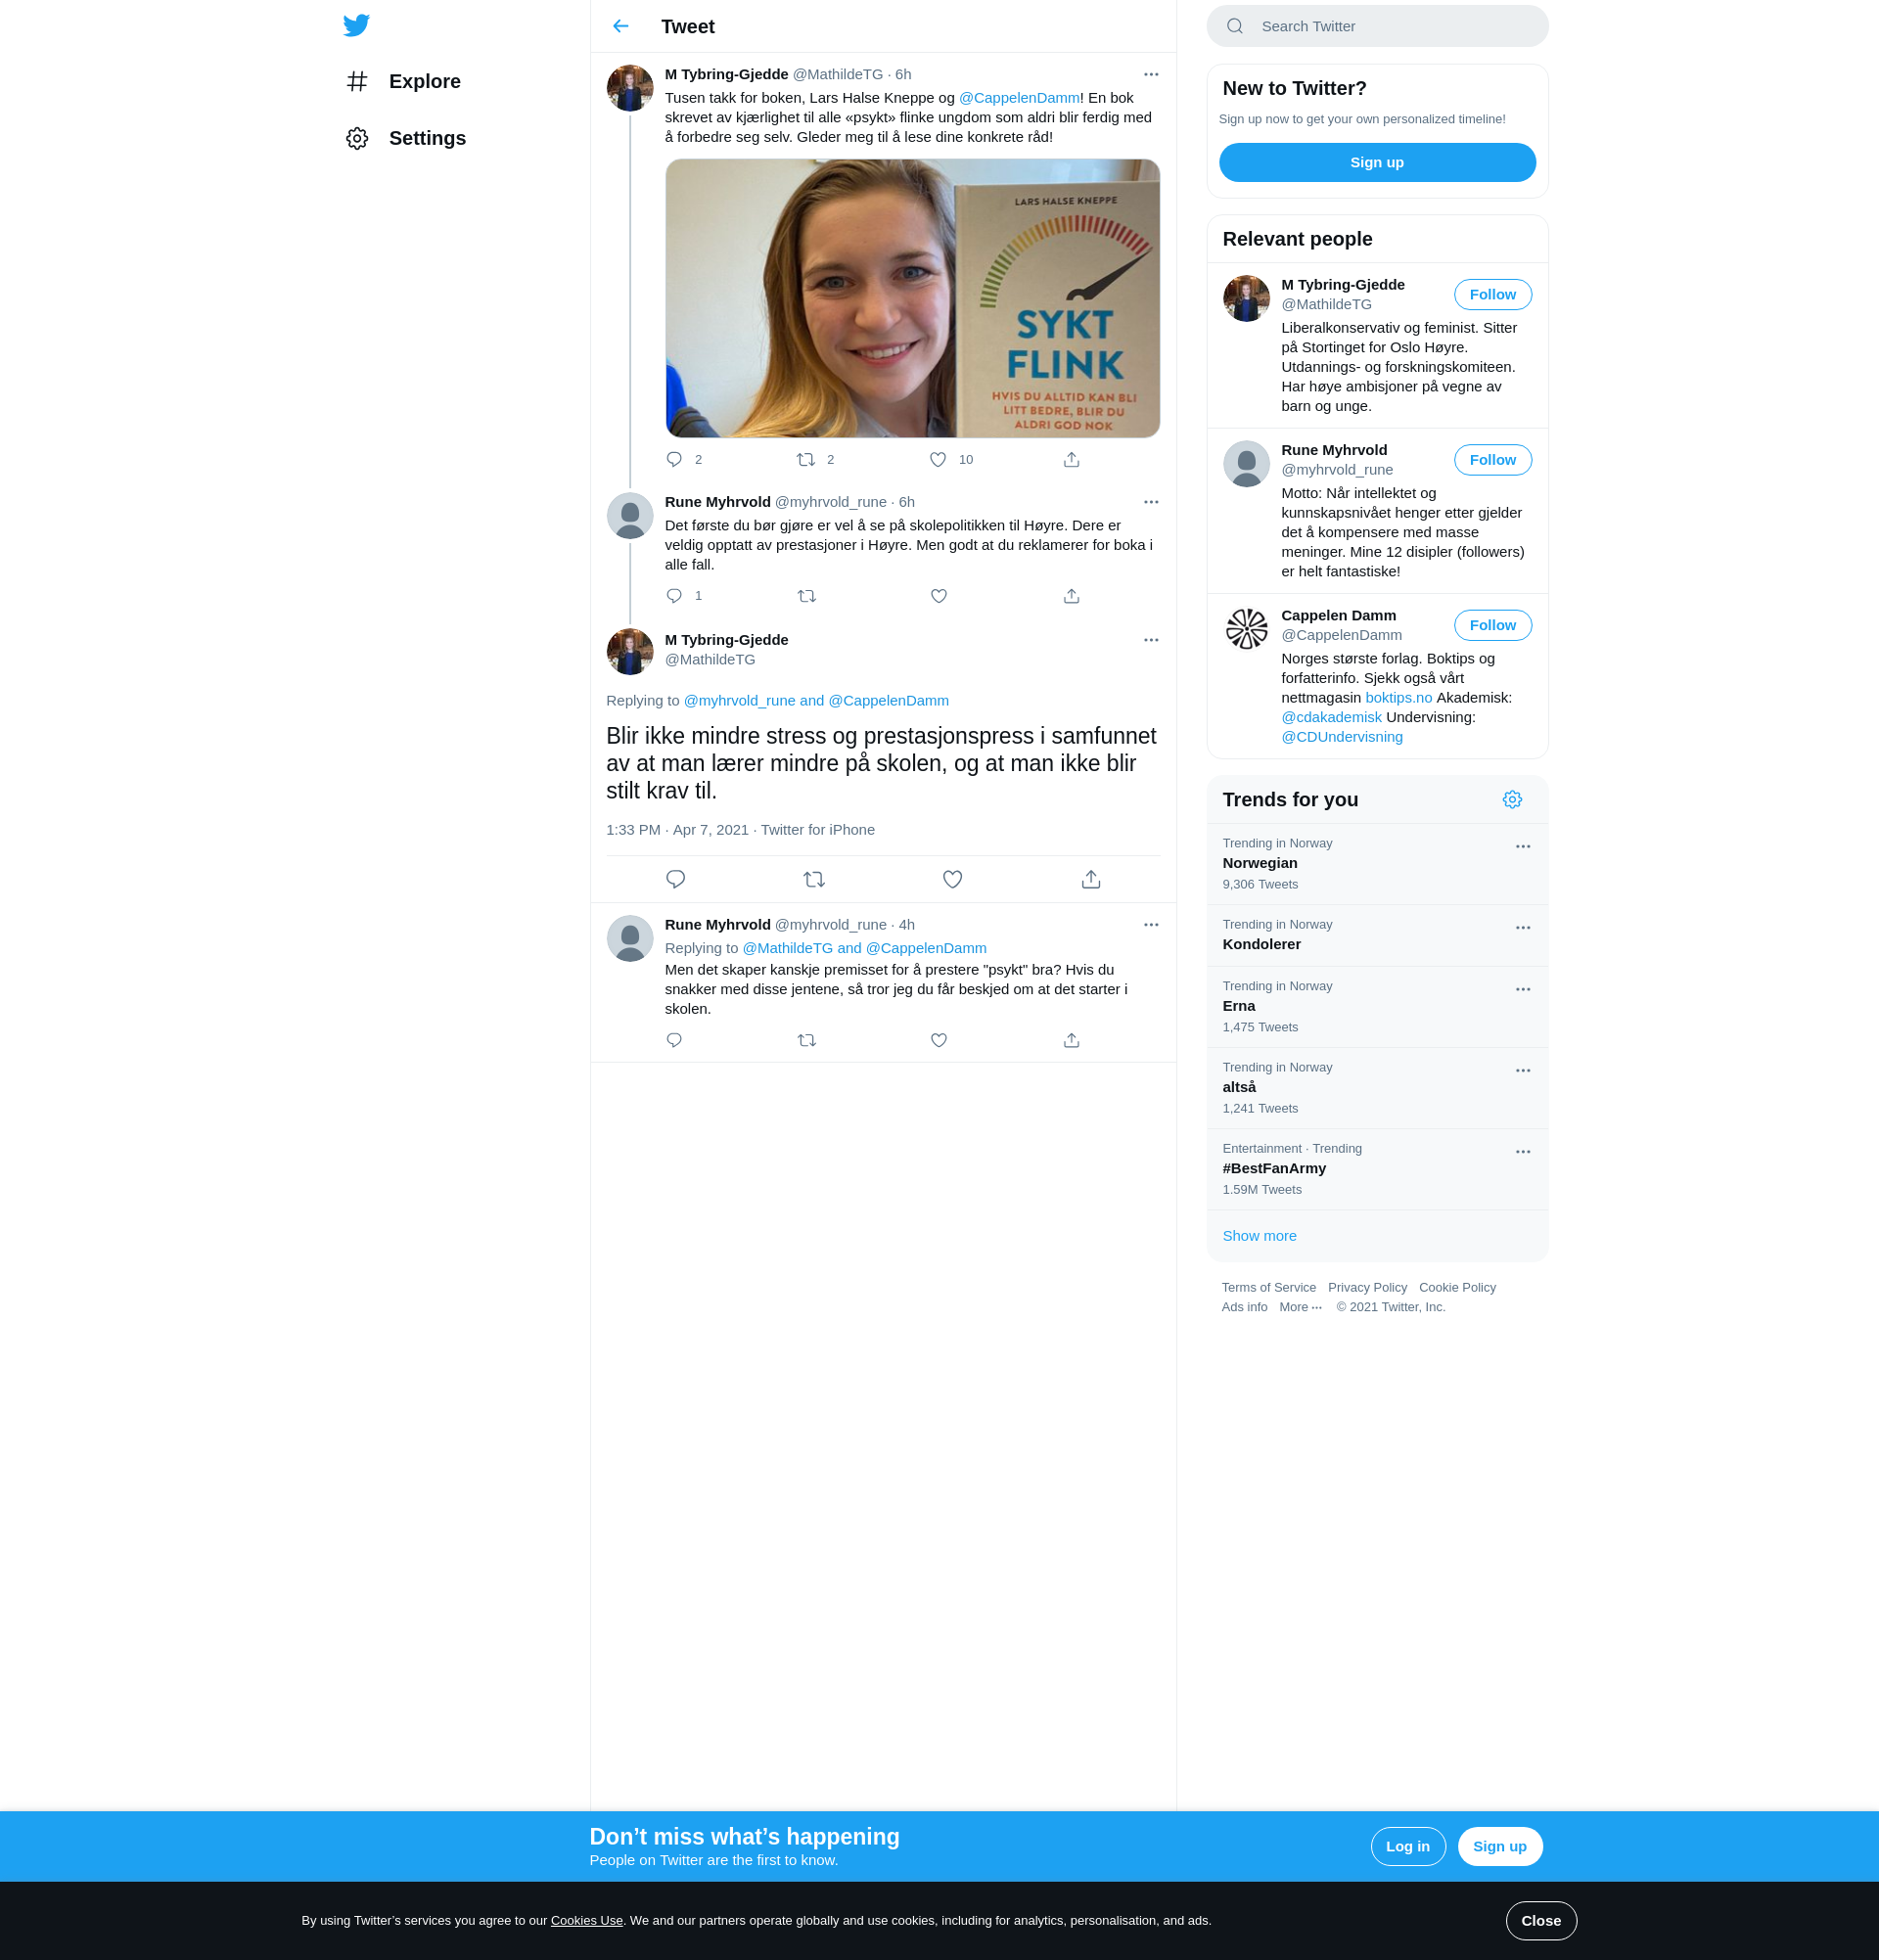Viewport: 1879px width, 1960px height.
Task: Open the @cdakademisk link
Action: point(1331,717)
